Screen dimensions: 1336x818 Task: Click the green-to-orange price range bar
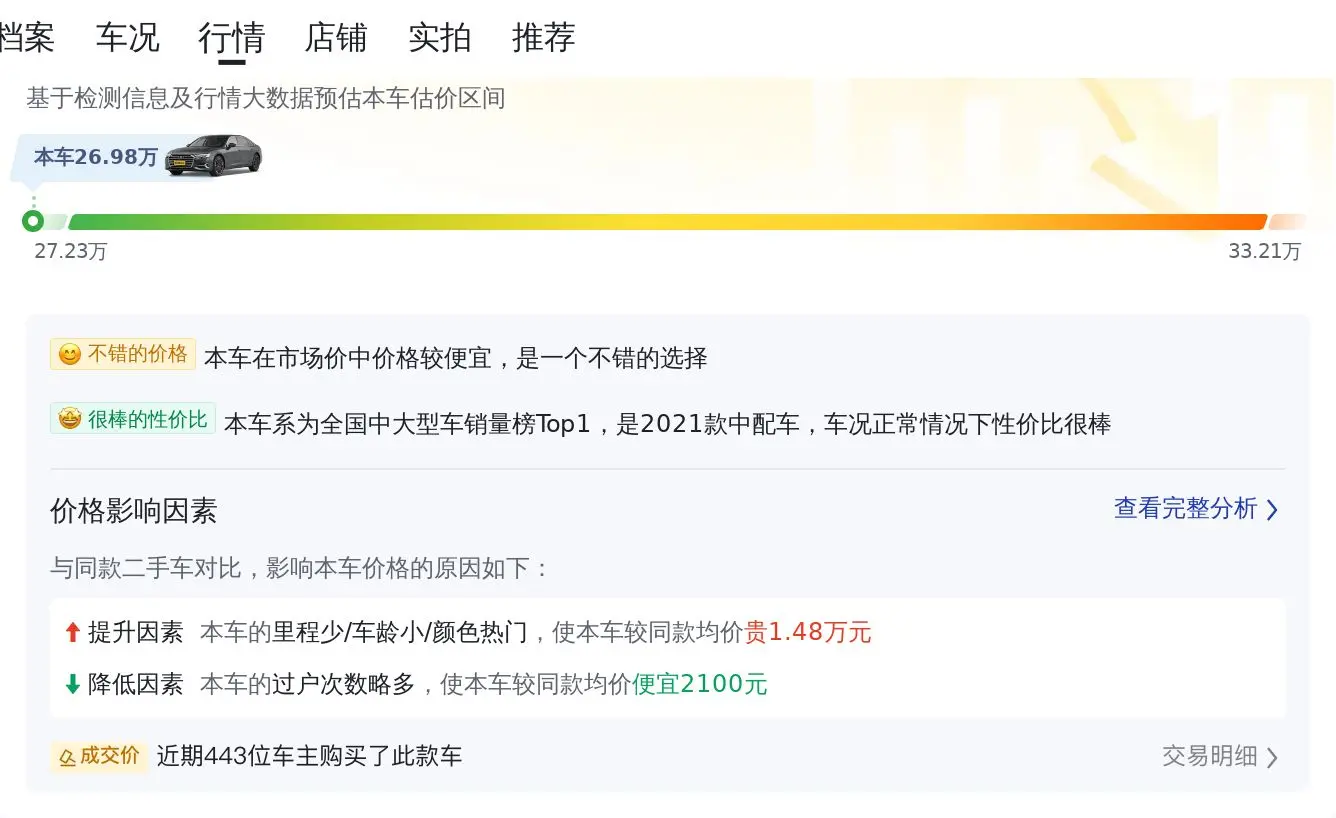point(667,222)
